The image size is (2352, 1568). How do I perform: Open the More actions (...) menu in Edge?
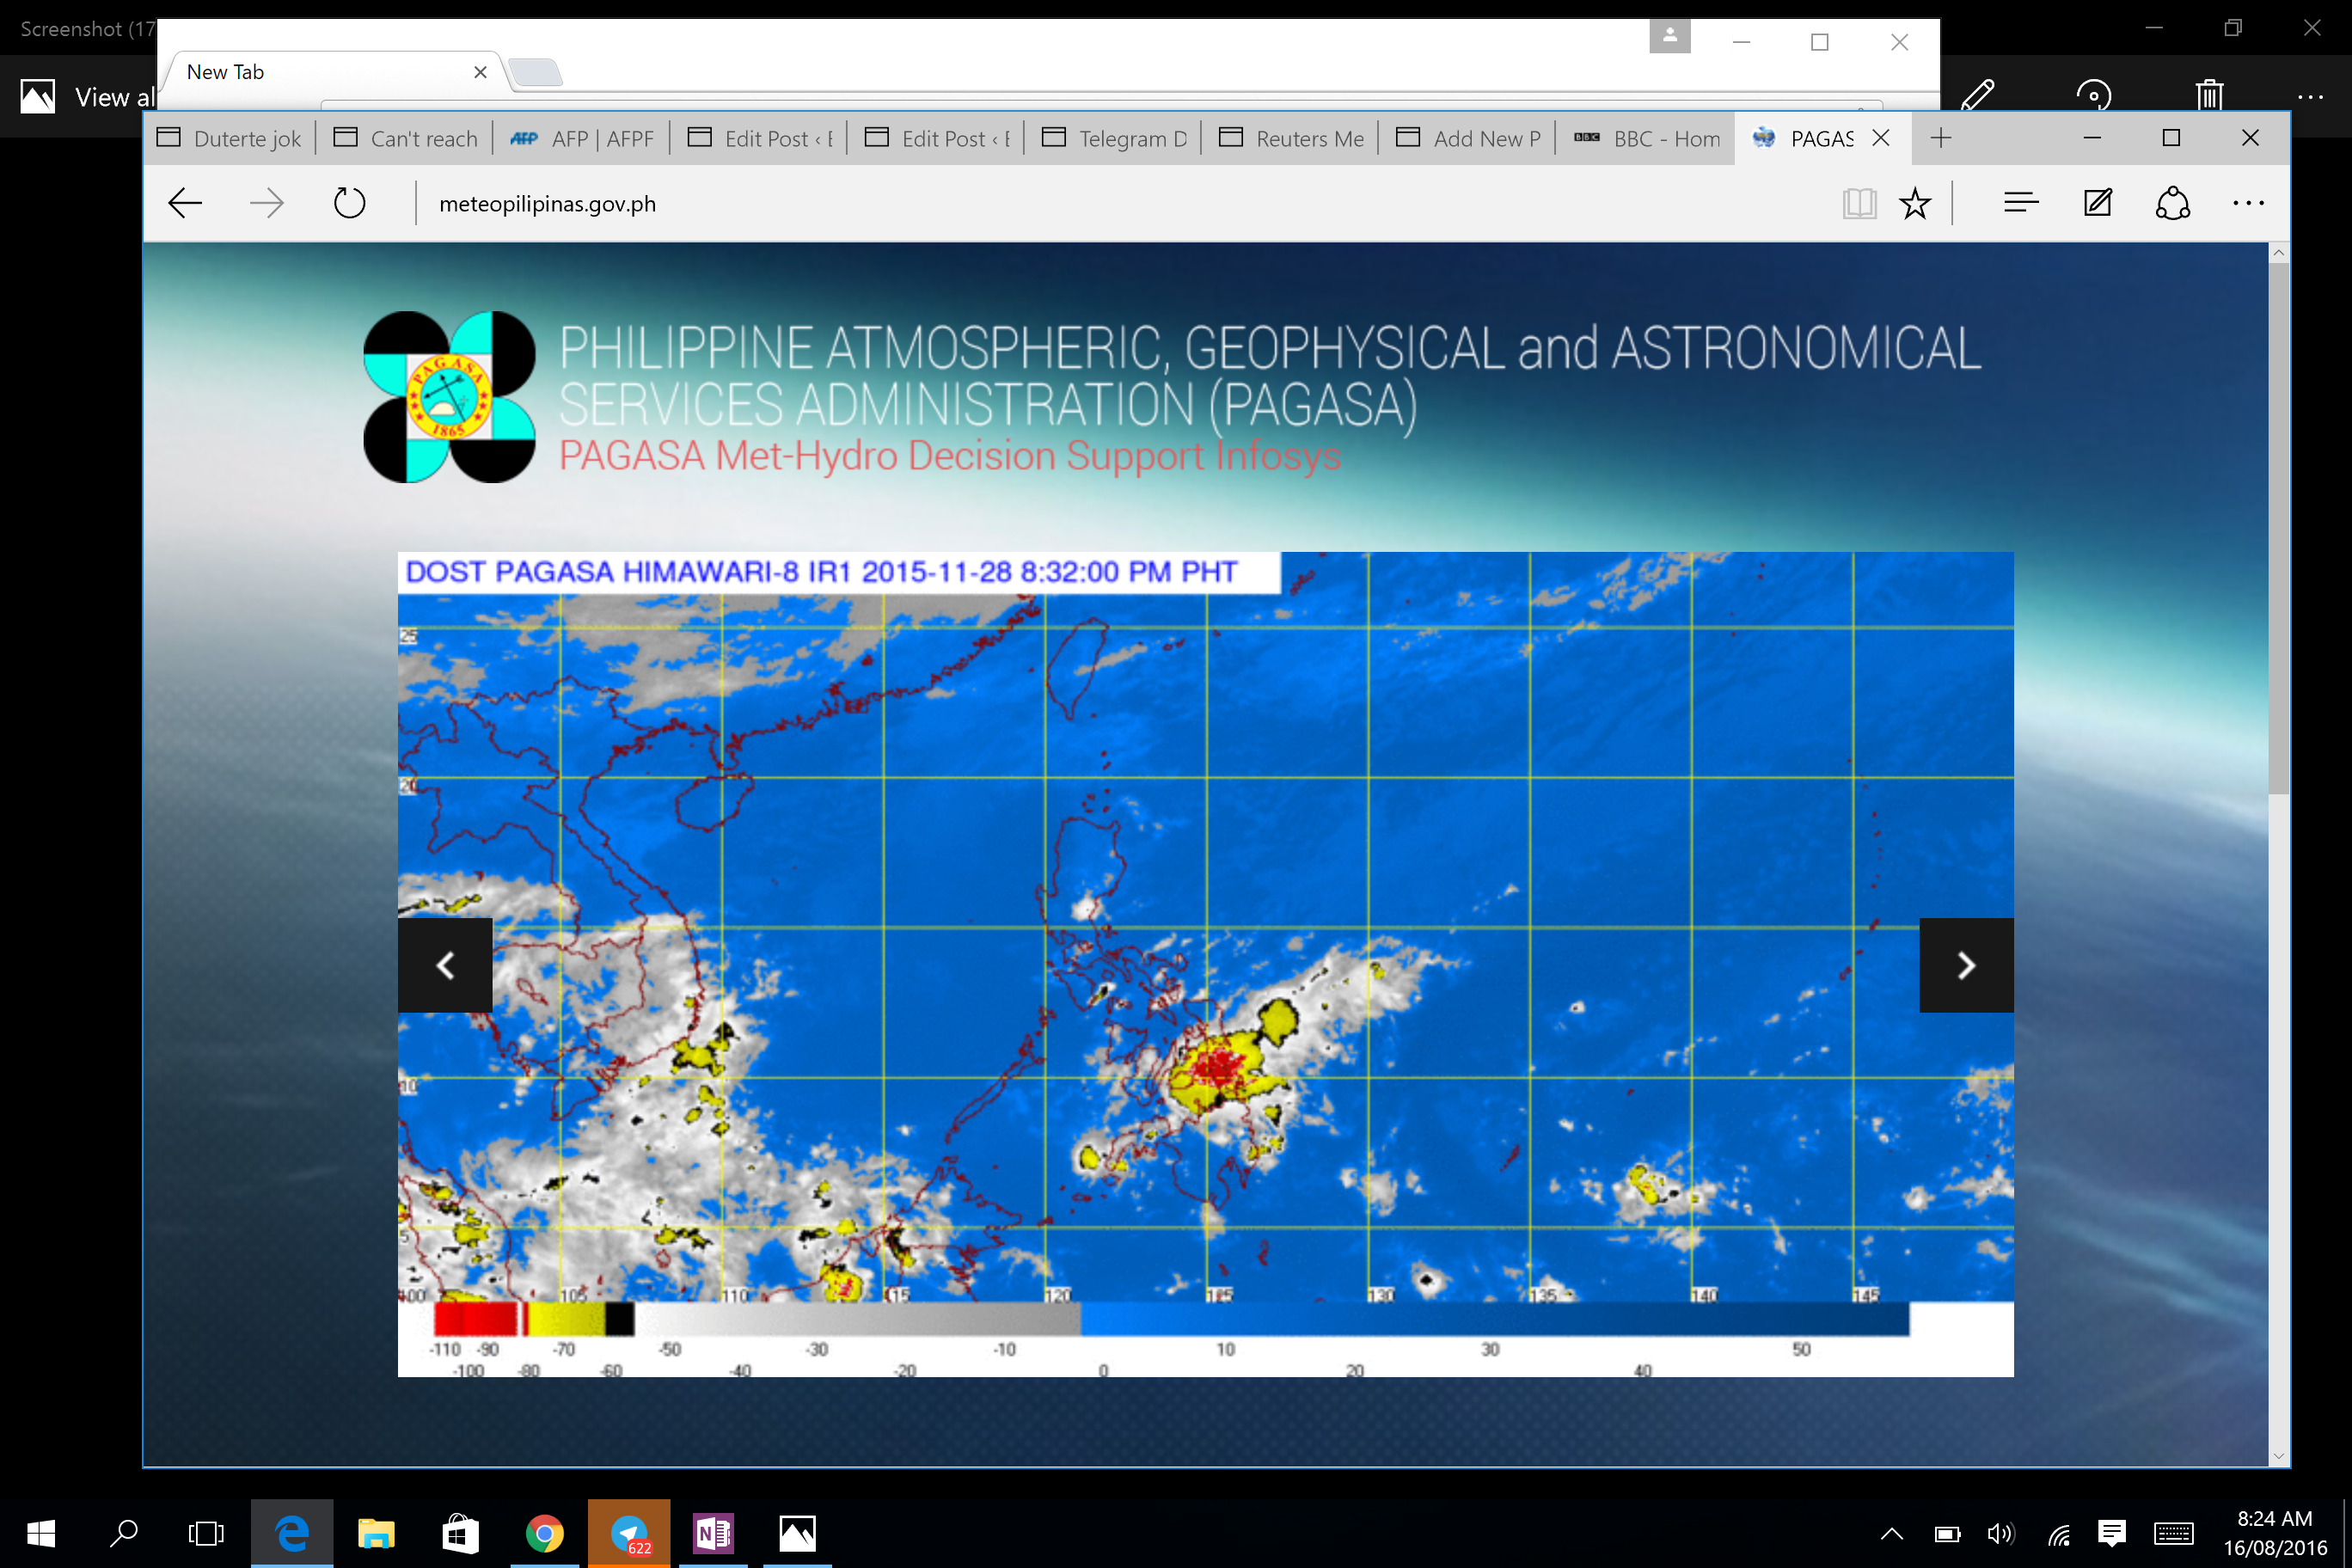2247,203
